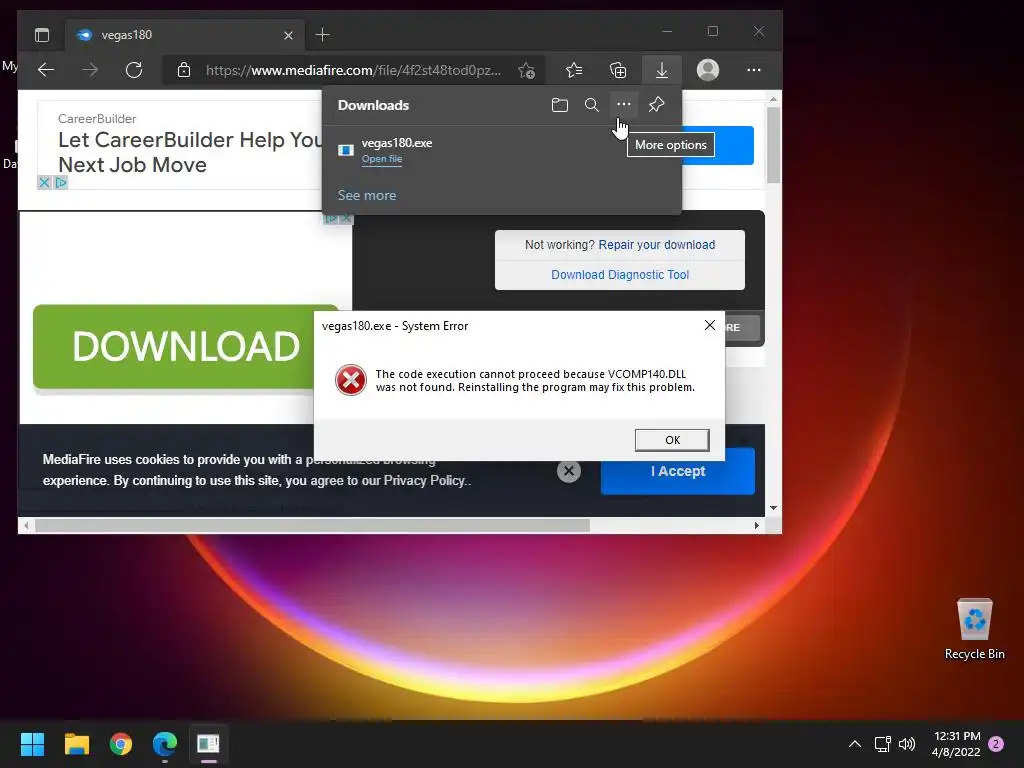Click the red error icon in dialog

(x=351, y=380)
